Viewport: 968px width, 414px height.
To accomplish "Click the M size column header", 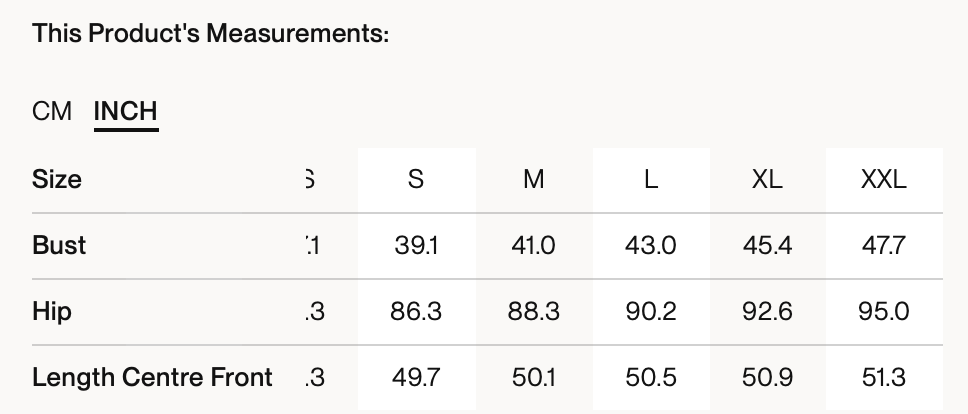I will tap(534, 180).
